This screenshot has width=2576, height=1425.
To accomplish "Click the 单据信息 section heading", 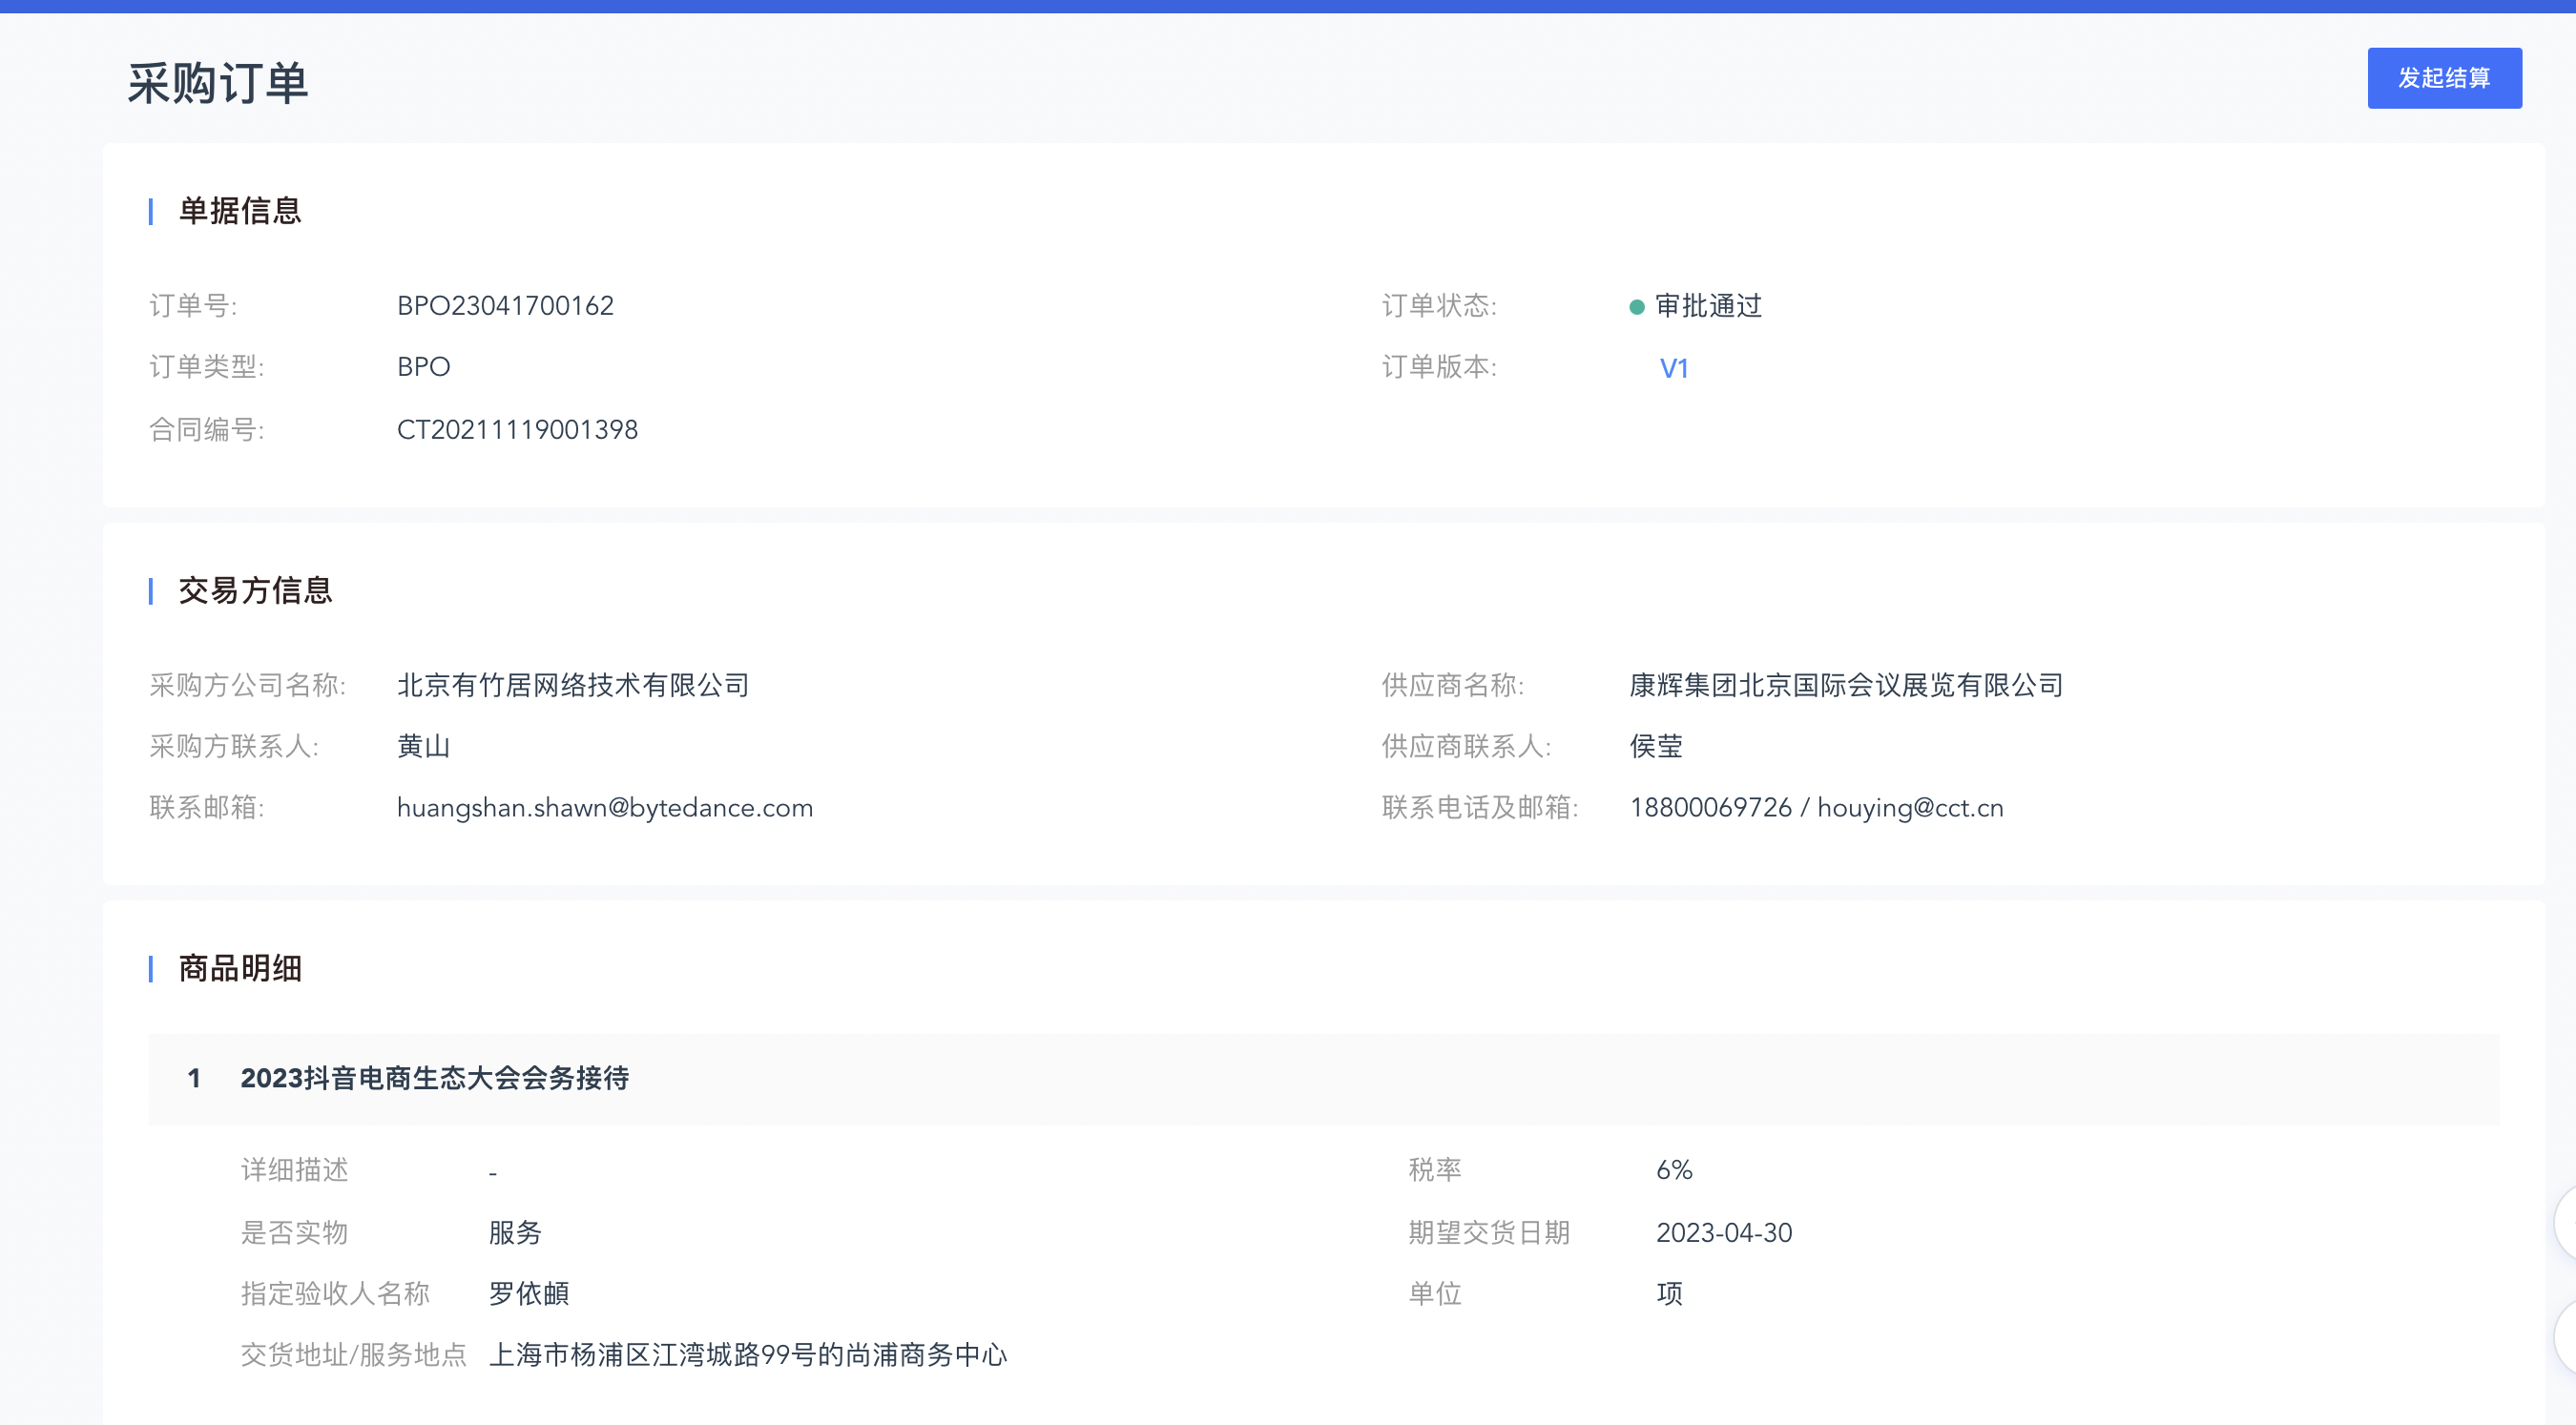I will [x=239, y=211].
